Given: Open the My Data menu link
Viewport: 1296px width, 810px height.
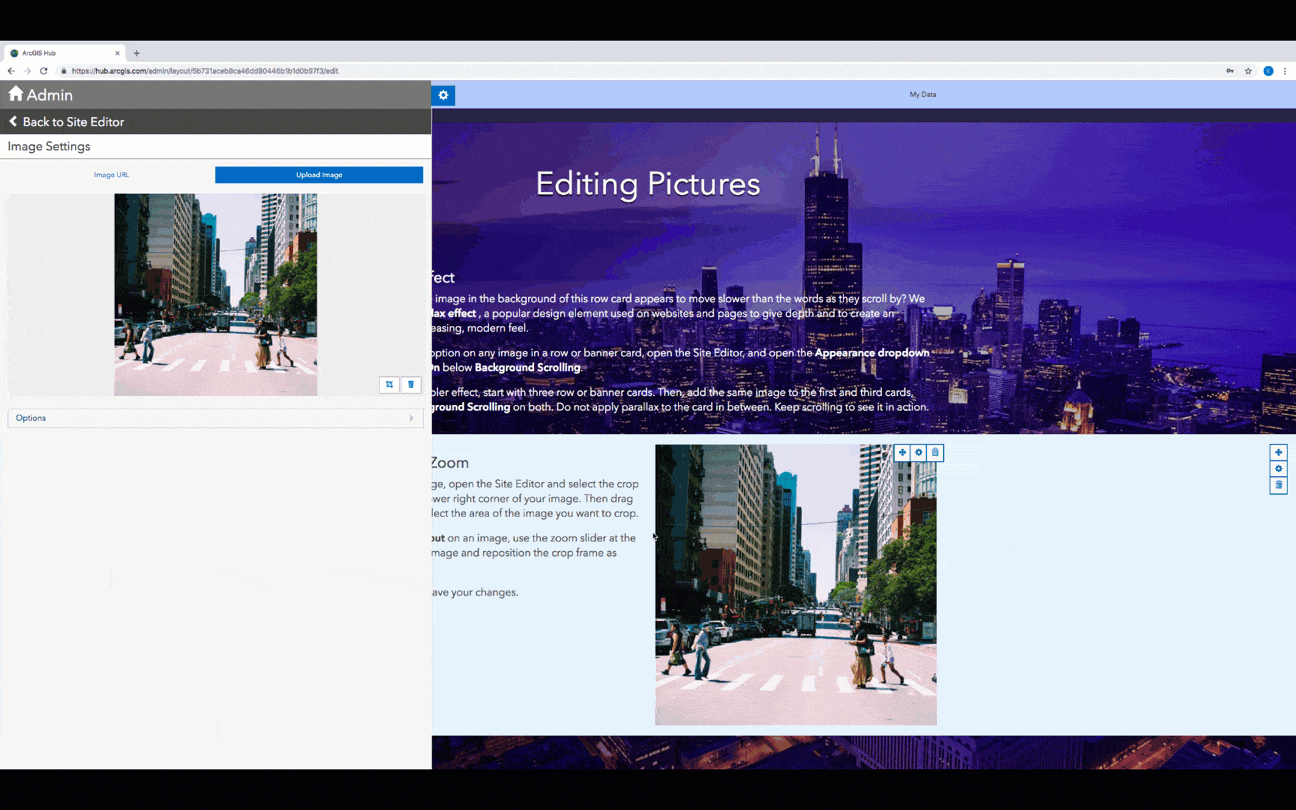Looking at the screenshot, I should click(x=923, y=95).
